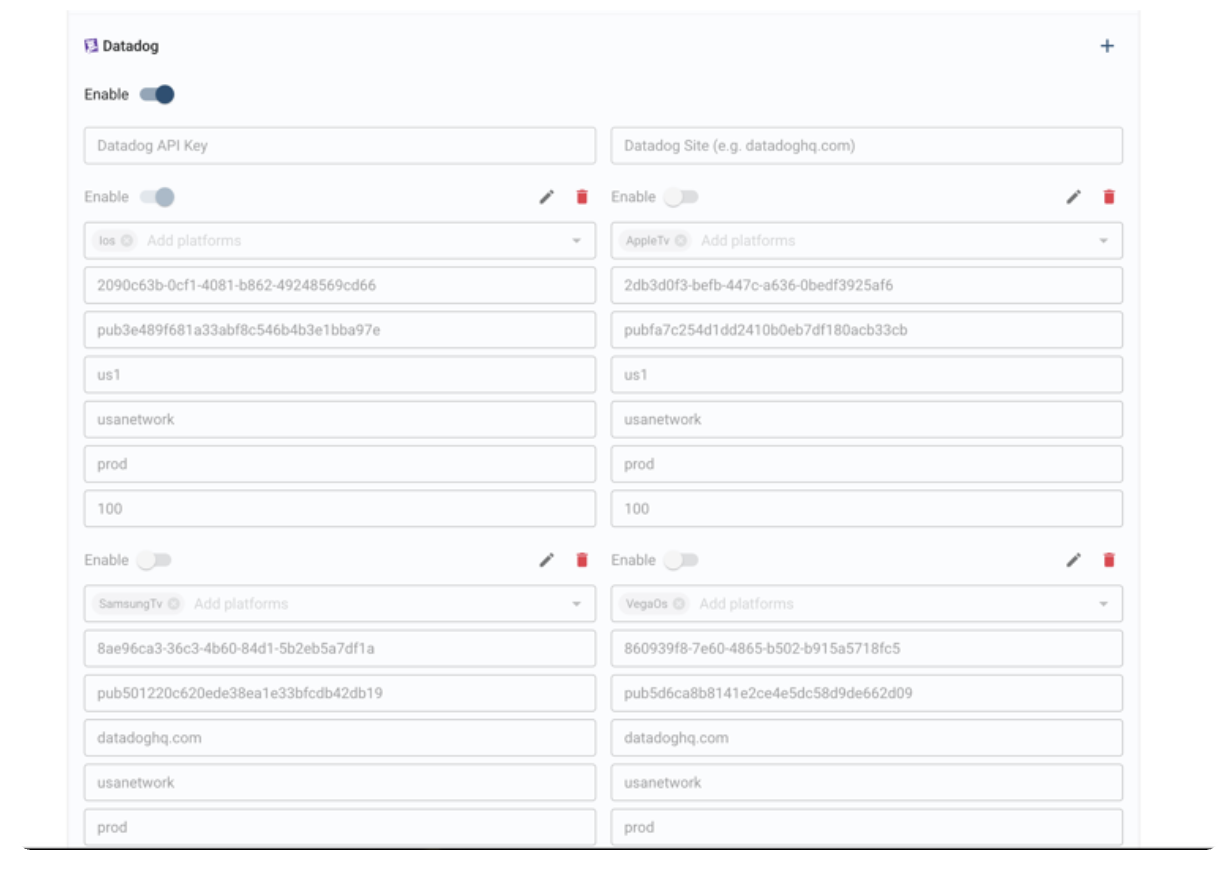Delete the VegaOs platform configuration
The width and height of the screenshot is (1228, 872).
click(x=1109, y=560)
